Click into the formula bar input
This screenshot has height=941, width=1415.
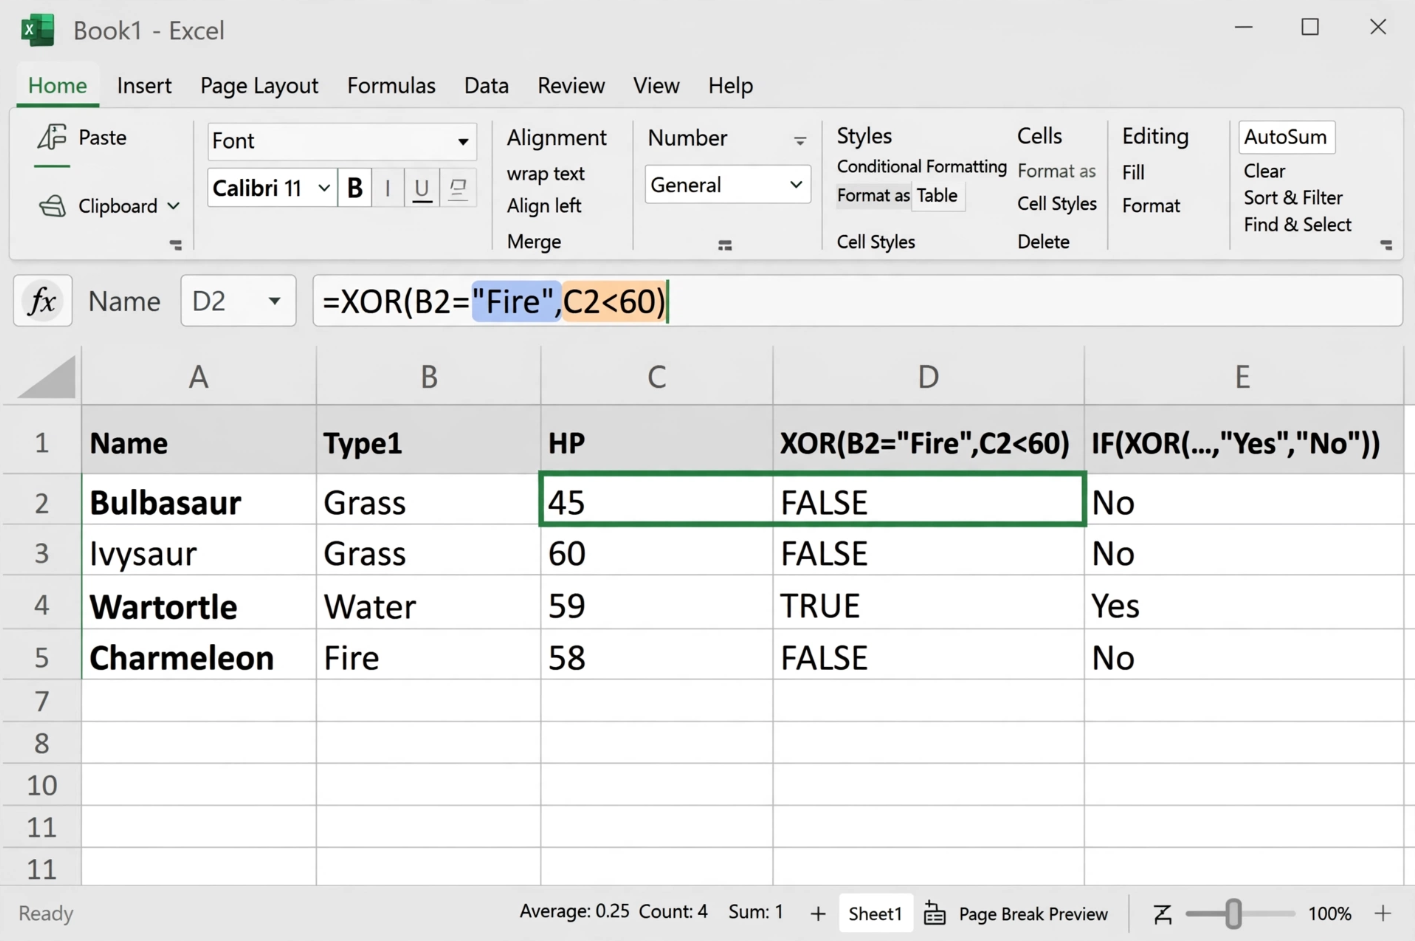pos(857,301)
